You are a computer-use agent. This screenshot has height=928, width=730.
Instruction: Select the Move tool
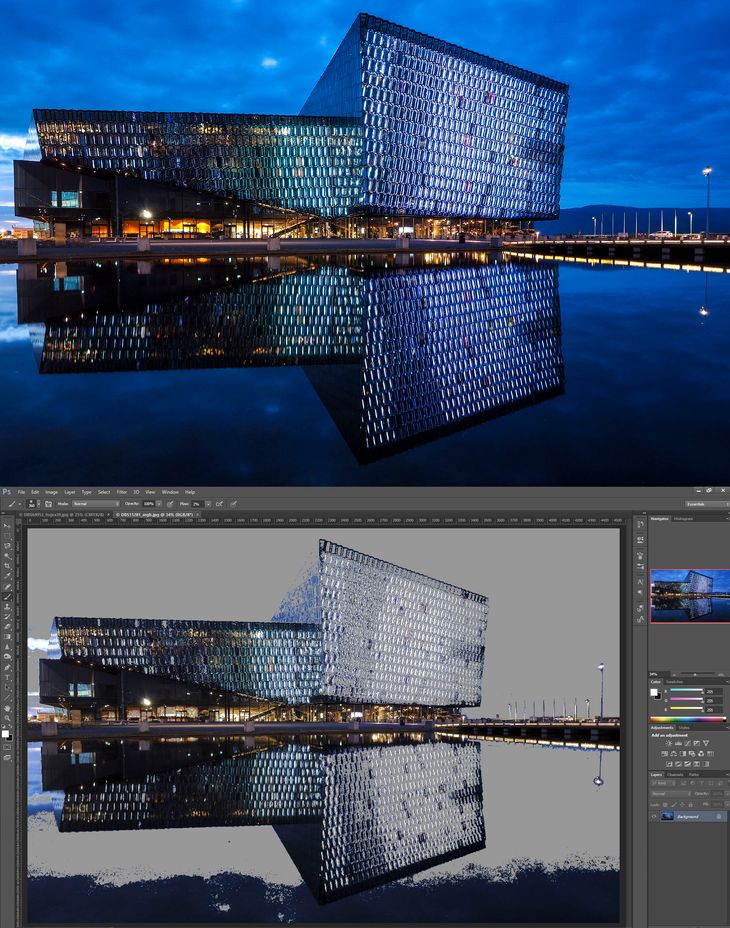[6, 525]
